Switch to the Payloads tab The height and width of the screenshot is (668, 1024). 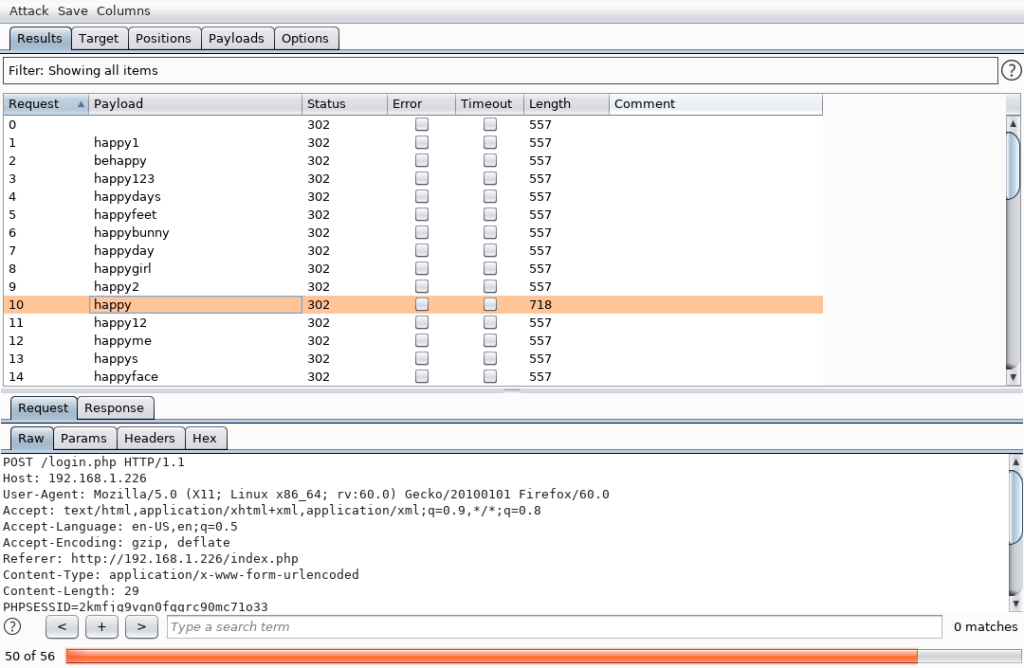click(x=236, y=38)
